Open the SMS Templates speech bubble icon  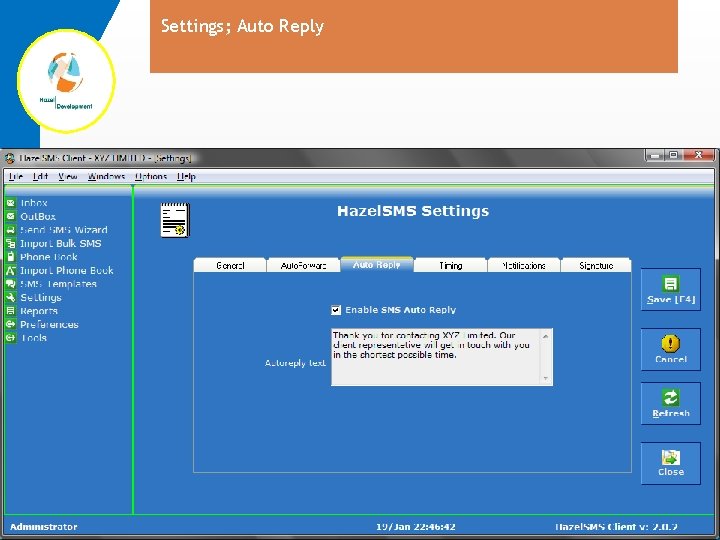click(x=11, y=284)
